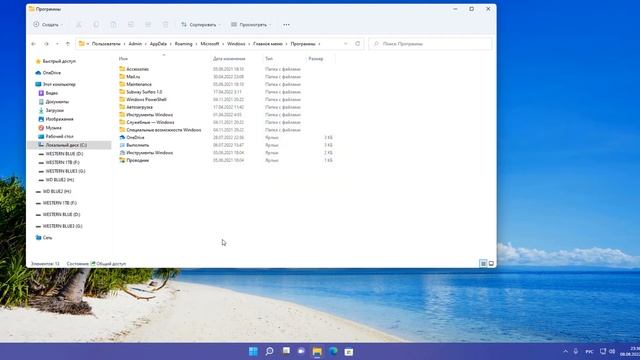Click Roaming in the address path
Viewport: 640px width, 360px height.
coord(183,44)
